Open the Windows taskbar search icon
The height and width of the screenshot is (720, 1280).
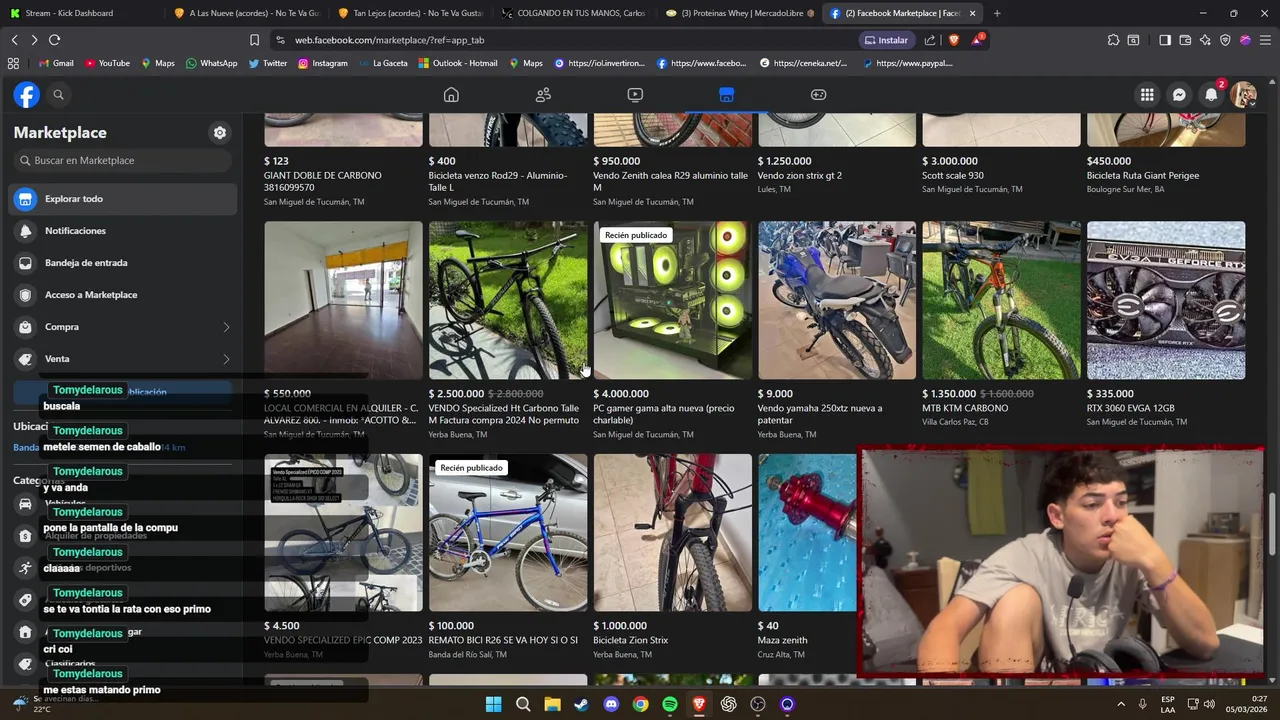coord(523,704)
